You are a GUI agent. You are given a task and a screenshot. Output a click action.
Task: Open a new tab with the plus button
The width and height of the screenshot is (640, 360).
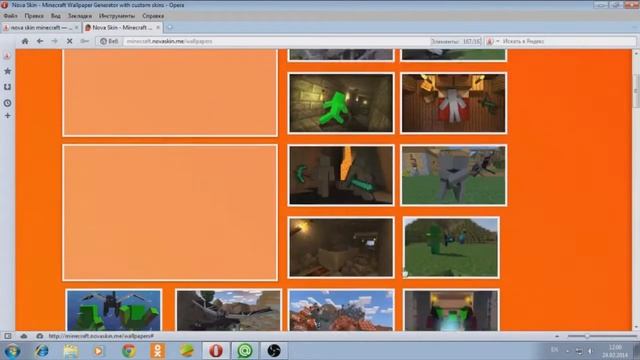tap(170, 27)
